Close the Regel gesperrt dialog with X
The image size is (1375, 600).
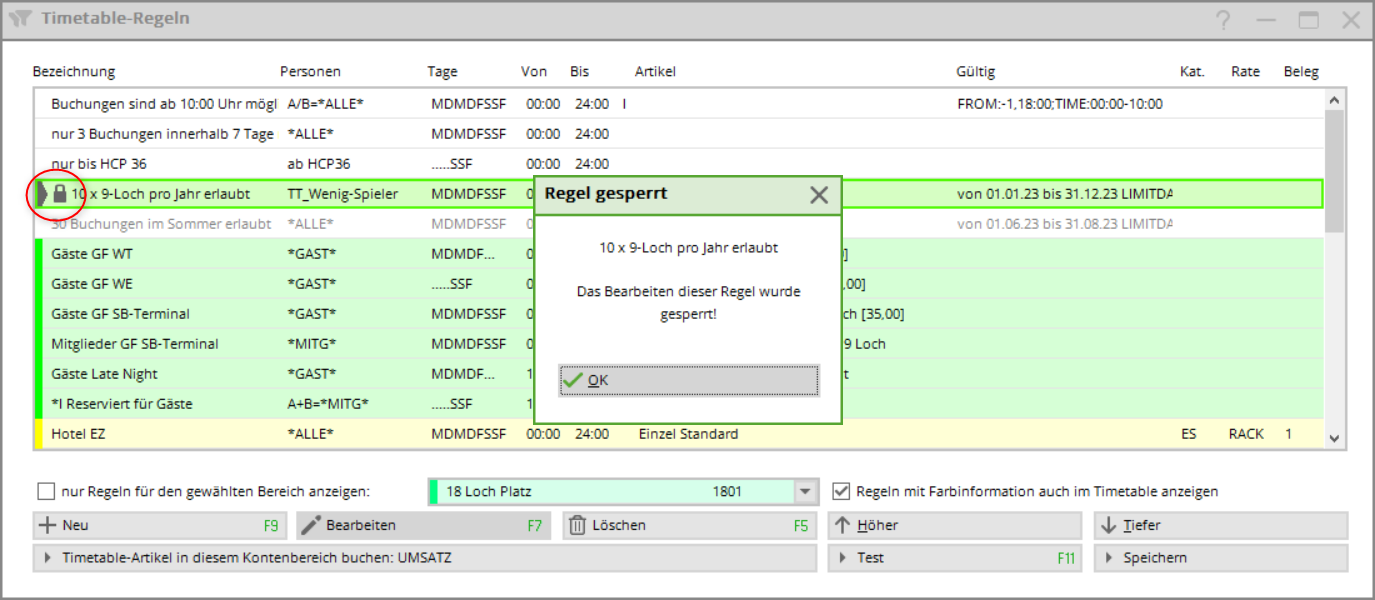(x=818, y=195)
